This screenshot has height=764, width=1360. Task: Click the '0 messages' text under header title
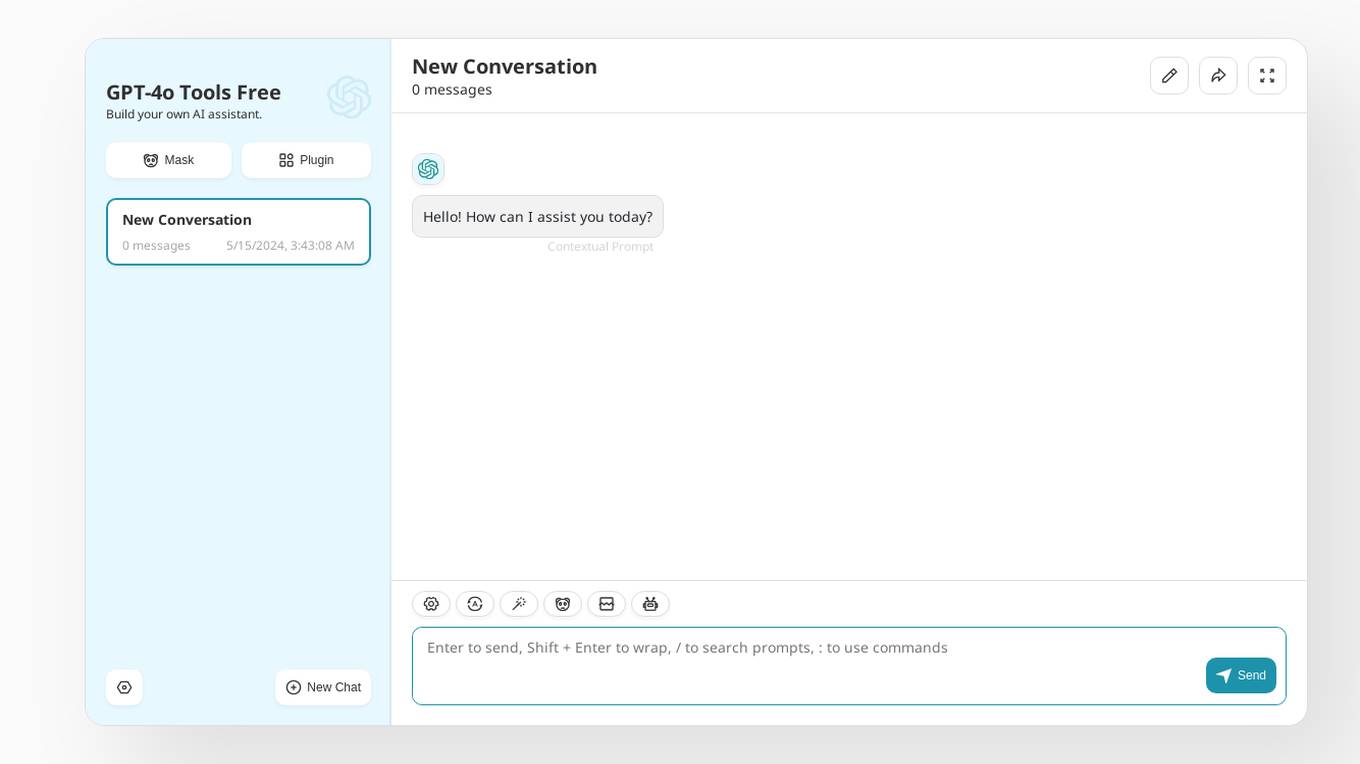pos(452,90)
